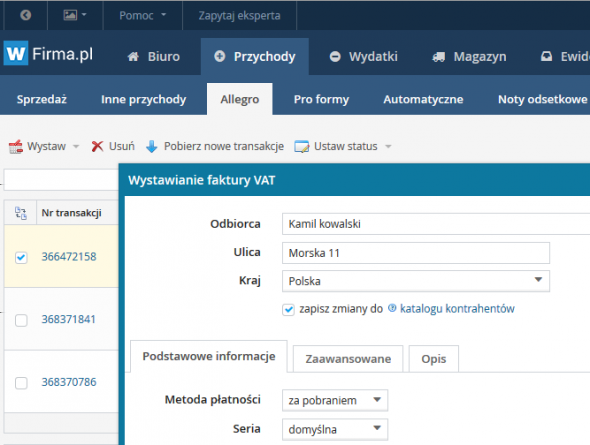Open the Noty odsetkowe subtab
Viewport: 590px width, 445px height.
click(543, 99)
